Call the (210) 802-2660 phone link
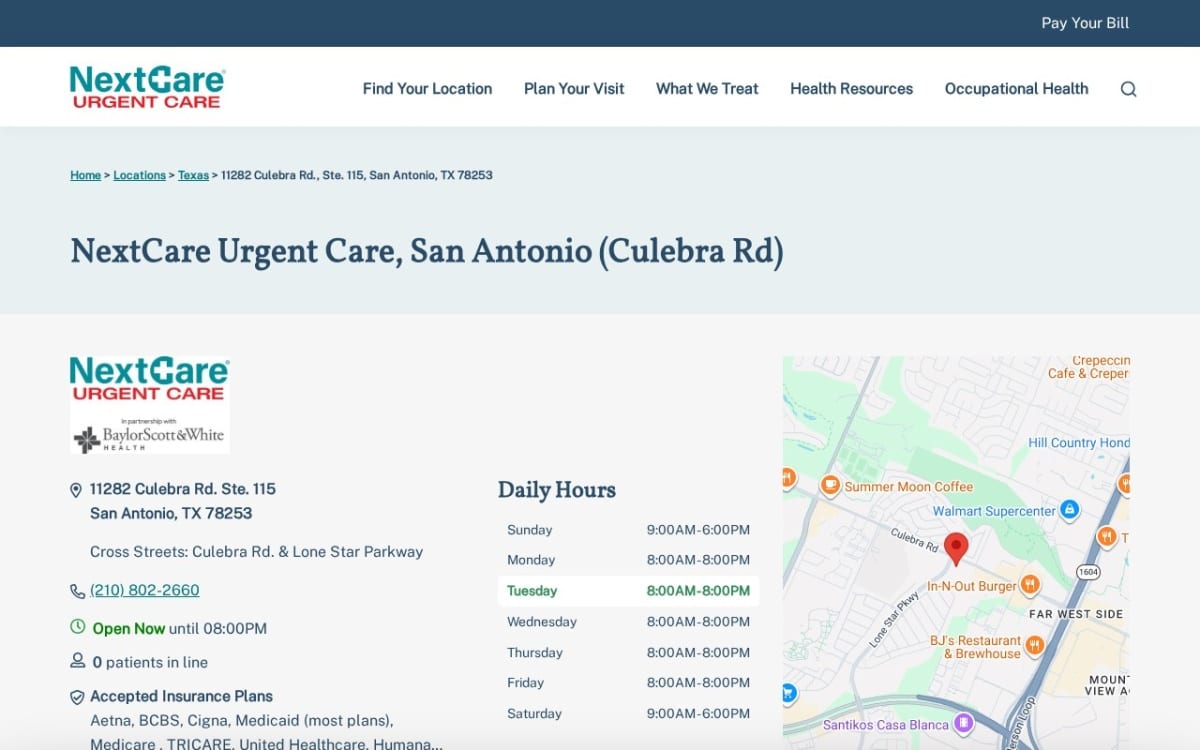1200x750 pixels. (x=145, y=590)
